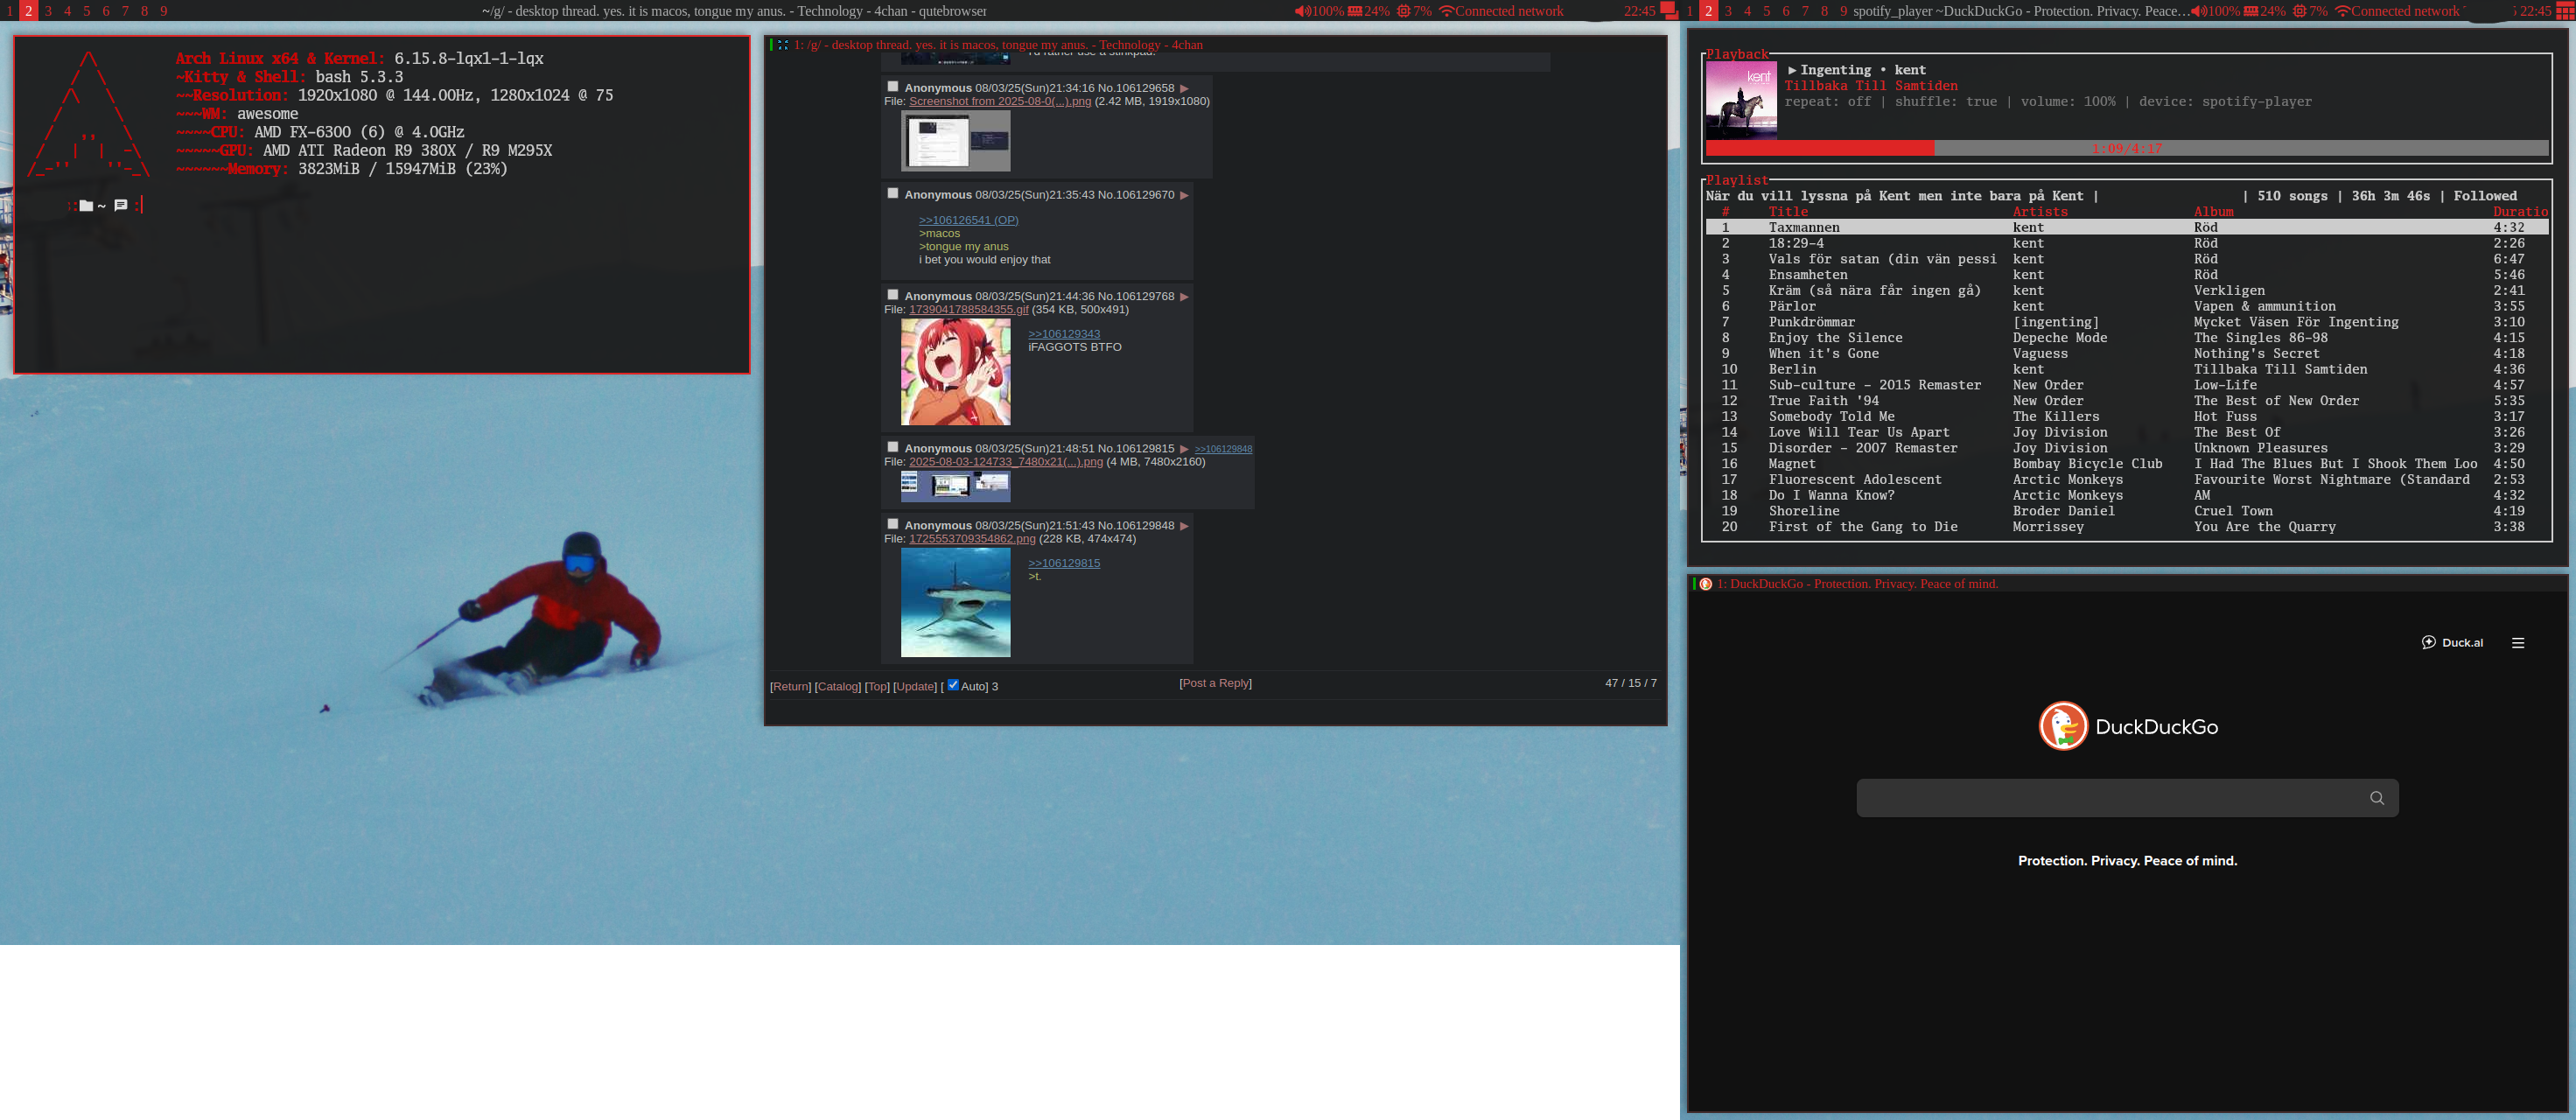Screen dimensions: 2576x1120
Task: Select the DuckDuckGo qutebrowser tab title
Action: [1857, 584]
